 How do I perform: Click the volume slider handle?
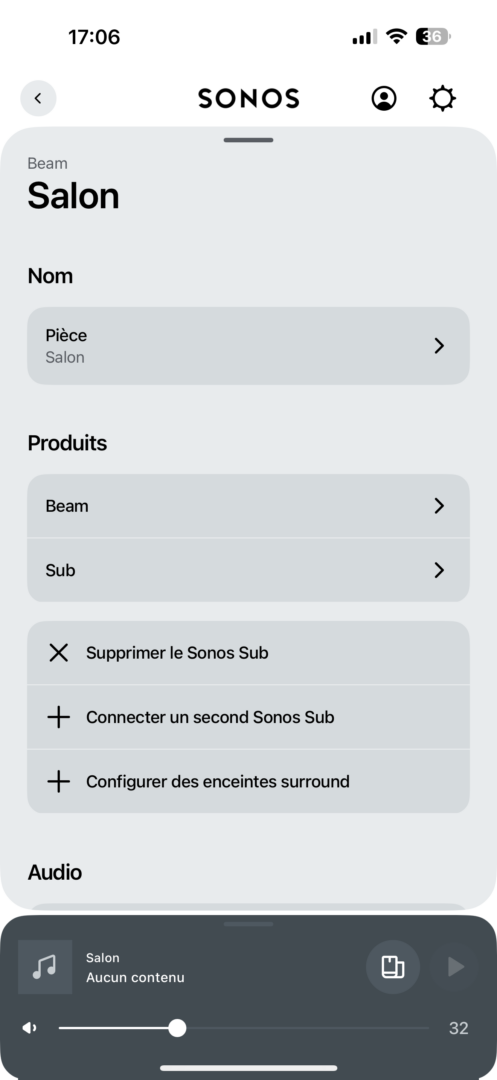coord(178,1028)
